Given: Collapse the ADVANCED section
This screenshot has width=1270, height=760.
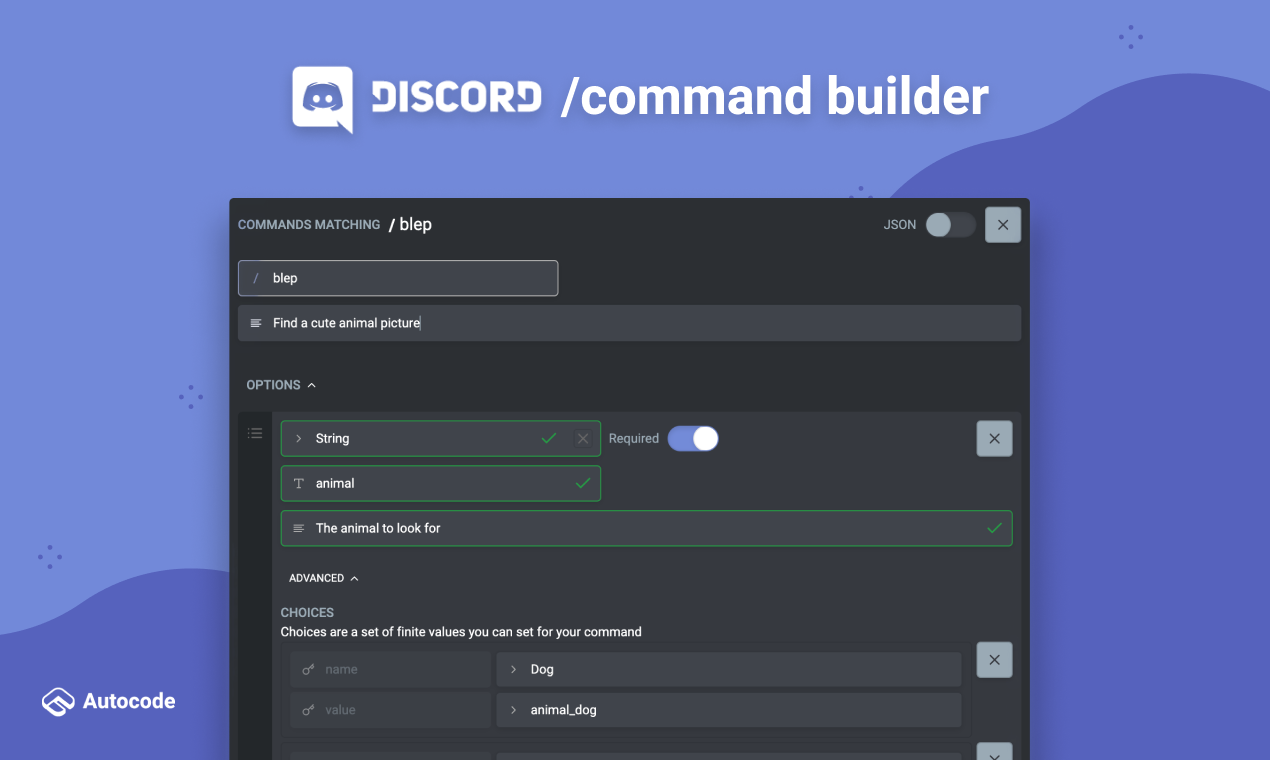Looking at the screenshot, I should (x=323, y=578).
